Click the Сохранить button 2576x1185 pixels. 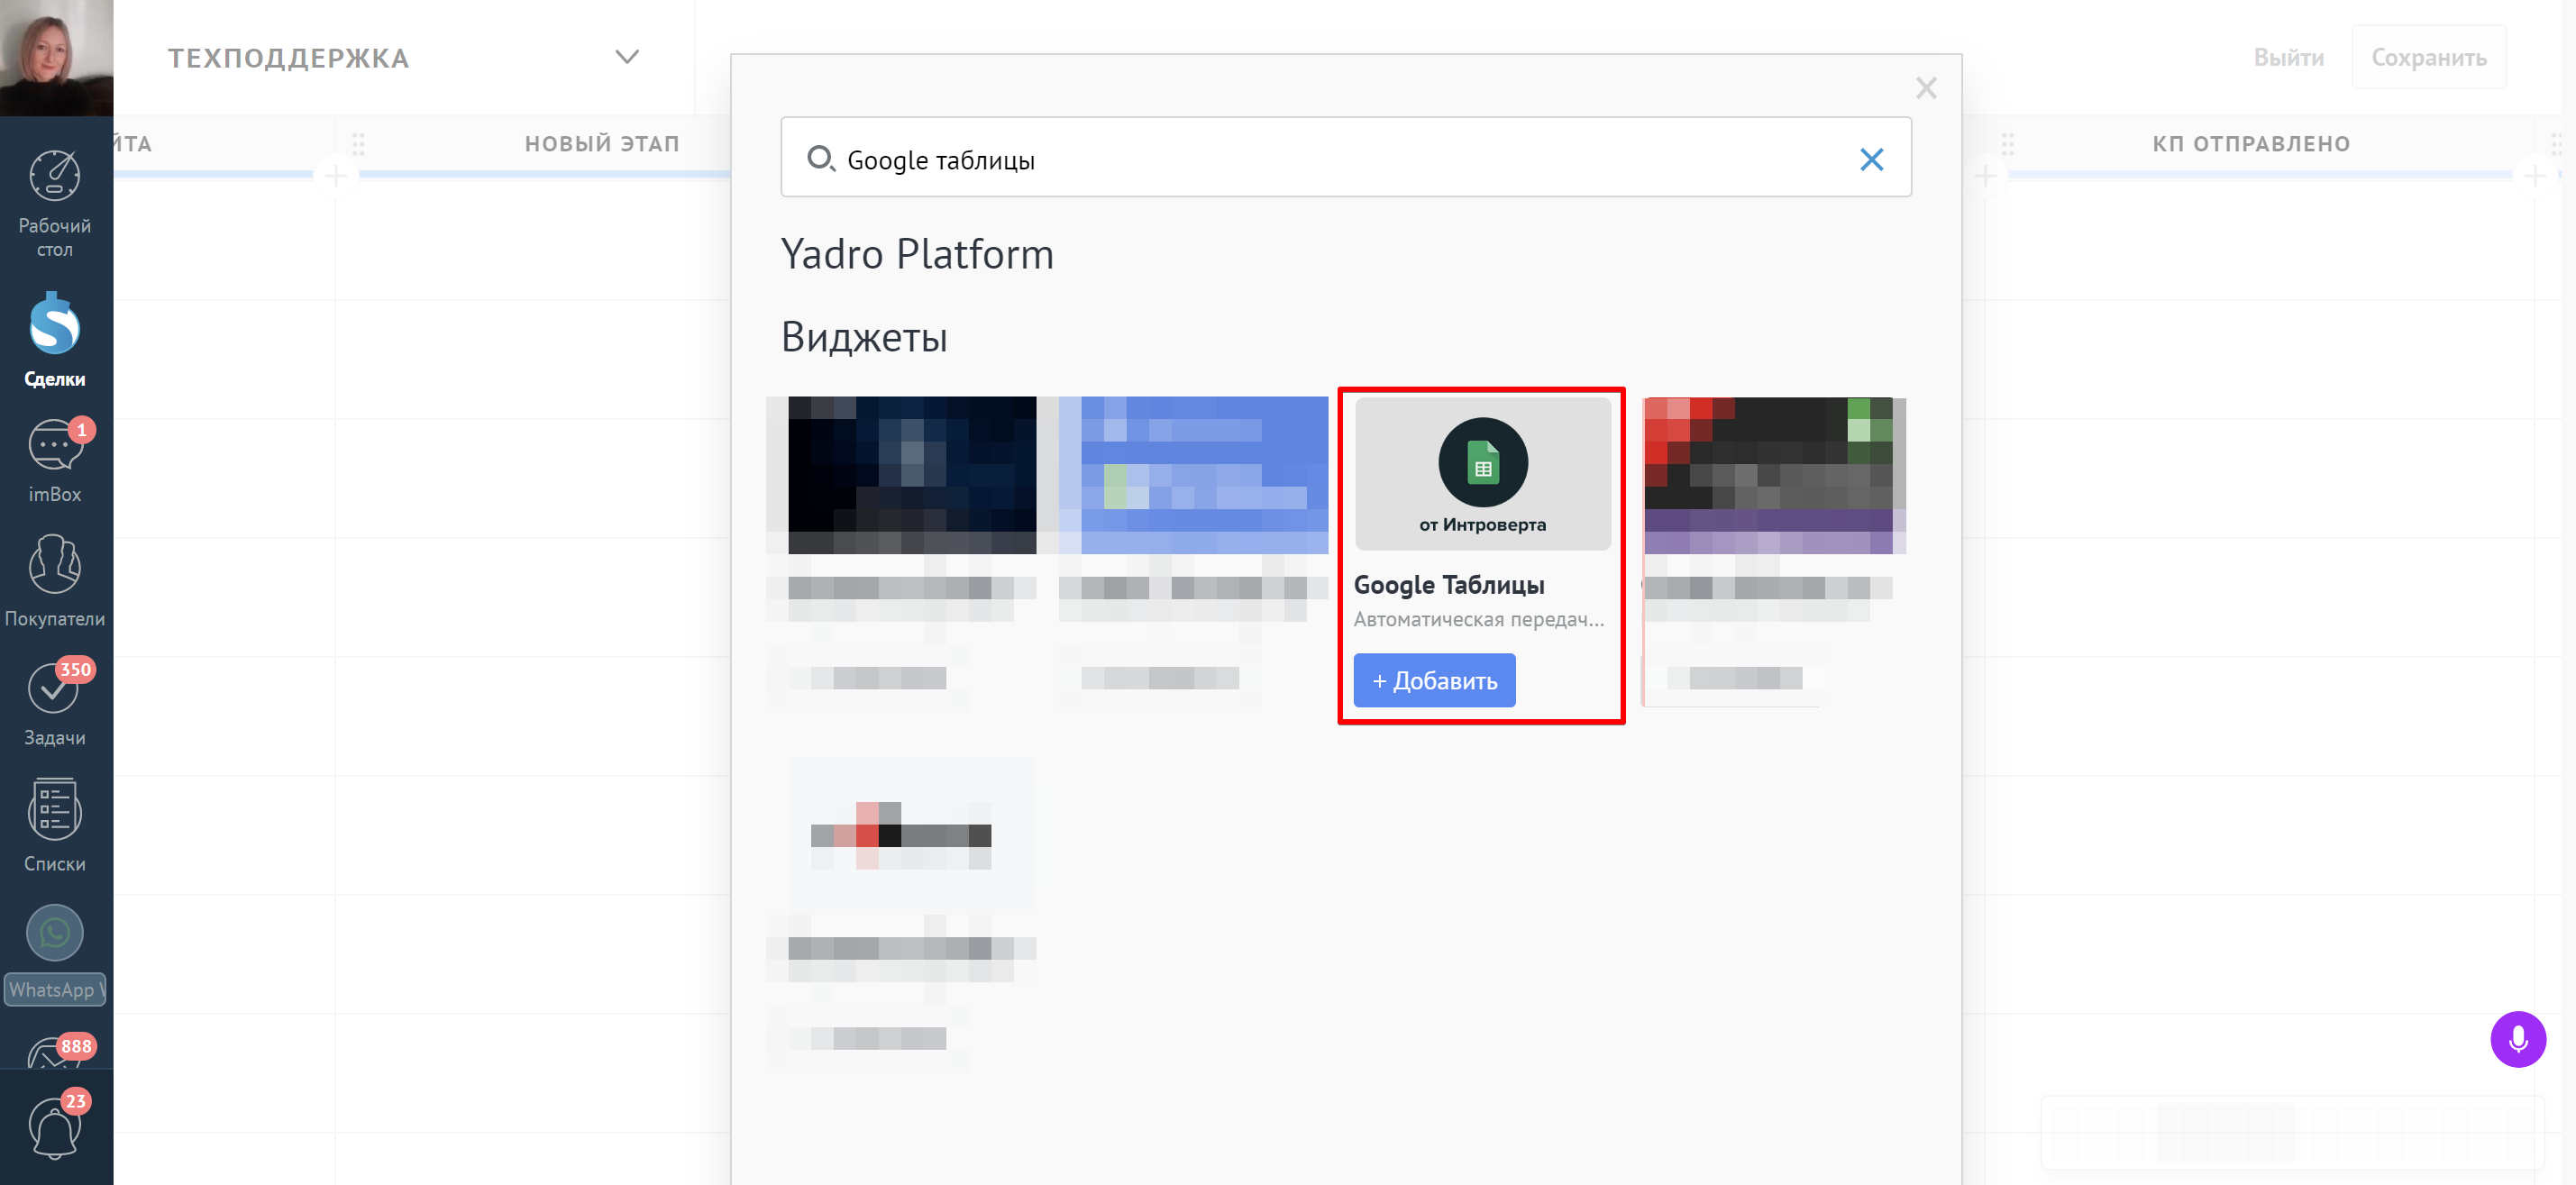[x=2428, y=58]
